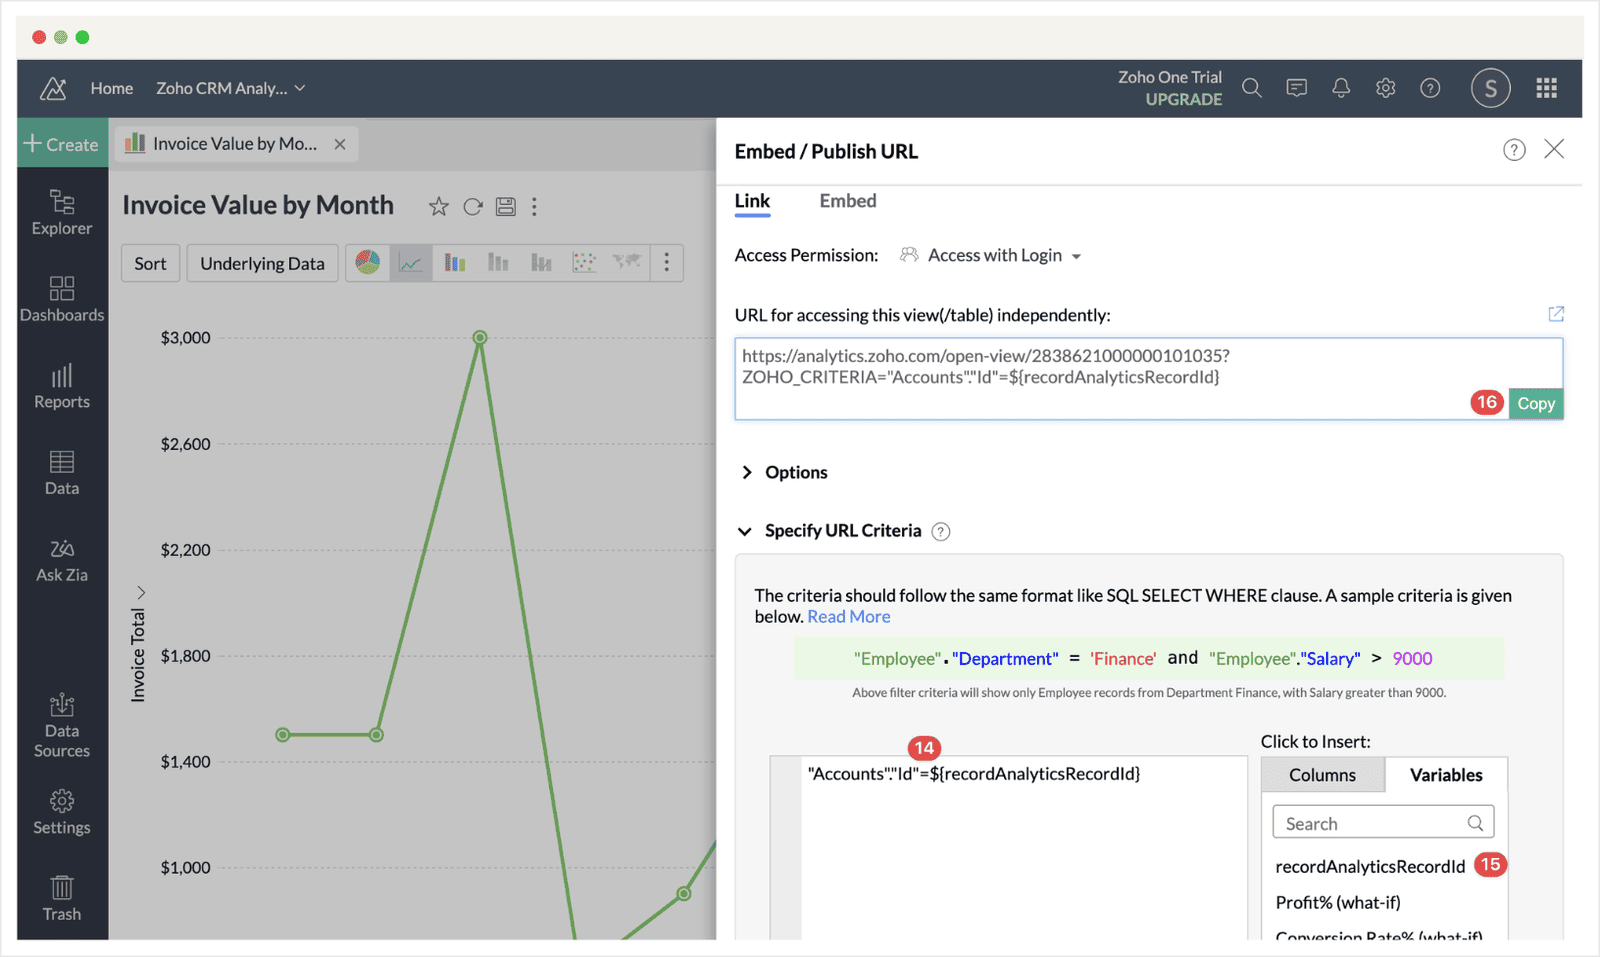Close the Embed / Publish URL panel
The width and height of the screenshot is (1600, 957).
click(x=1554, y=149)
